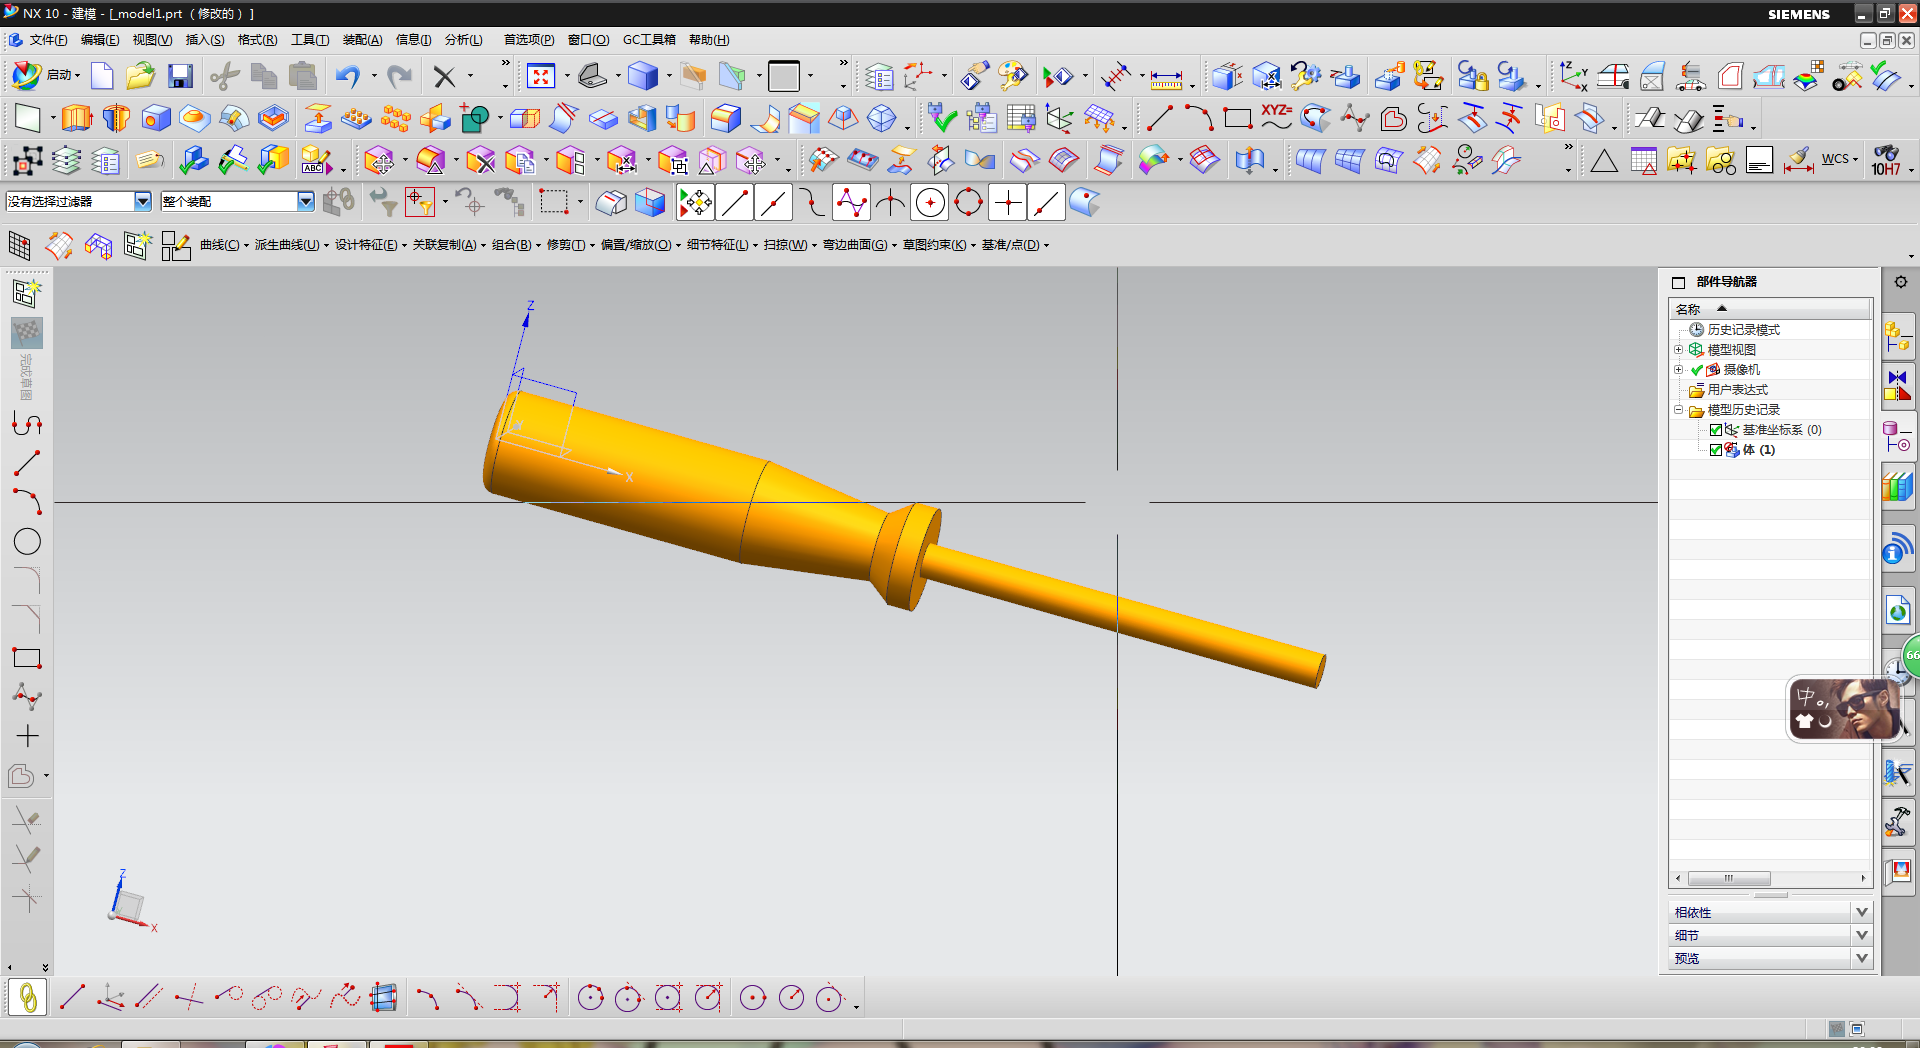Open the 帮助(H) menu
The image size is (1920, 1048).
click(709, 40)
